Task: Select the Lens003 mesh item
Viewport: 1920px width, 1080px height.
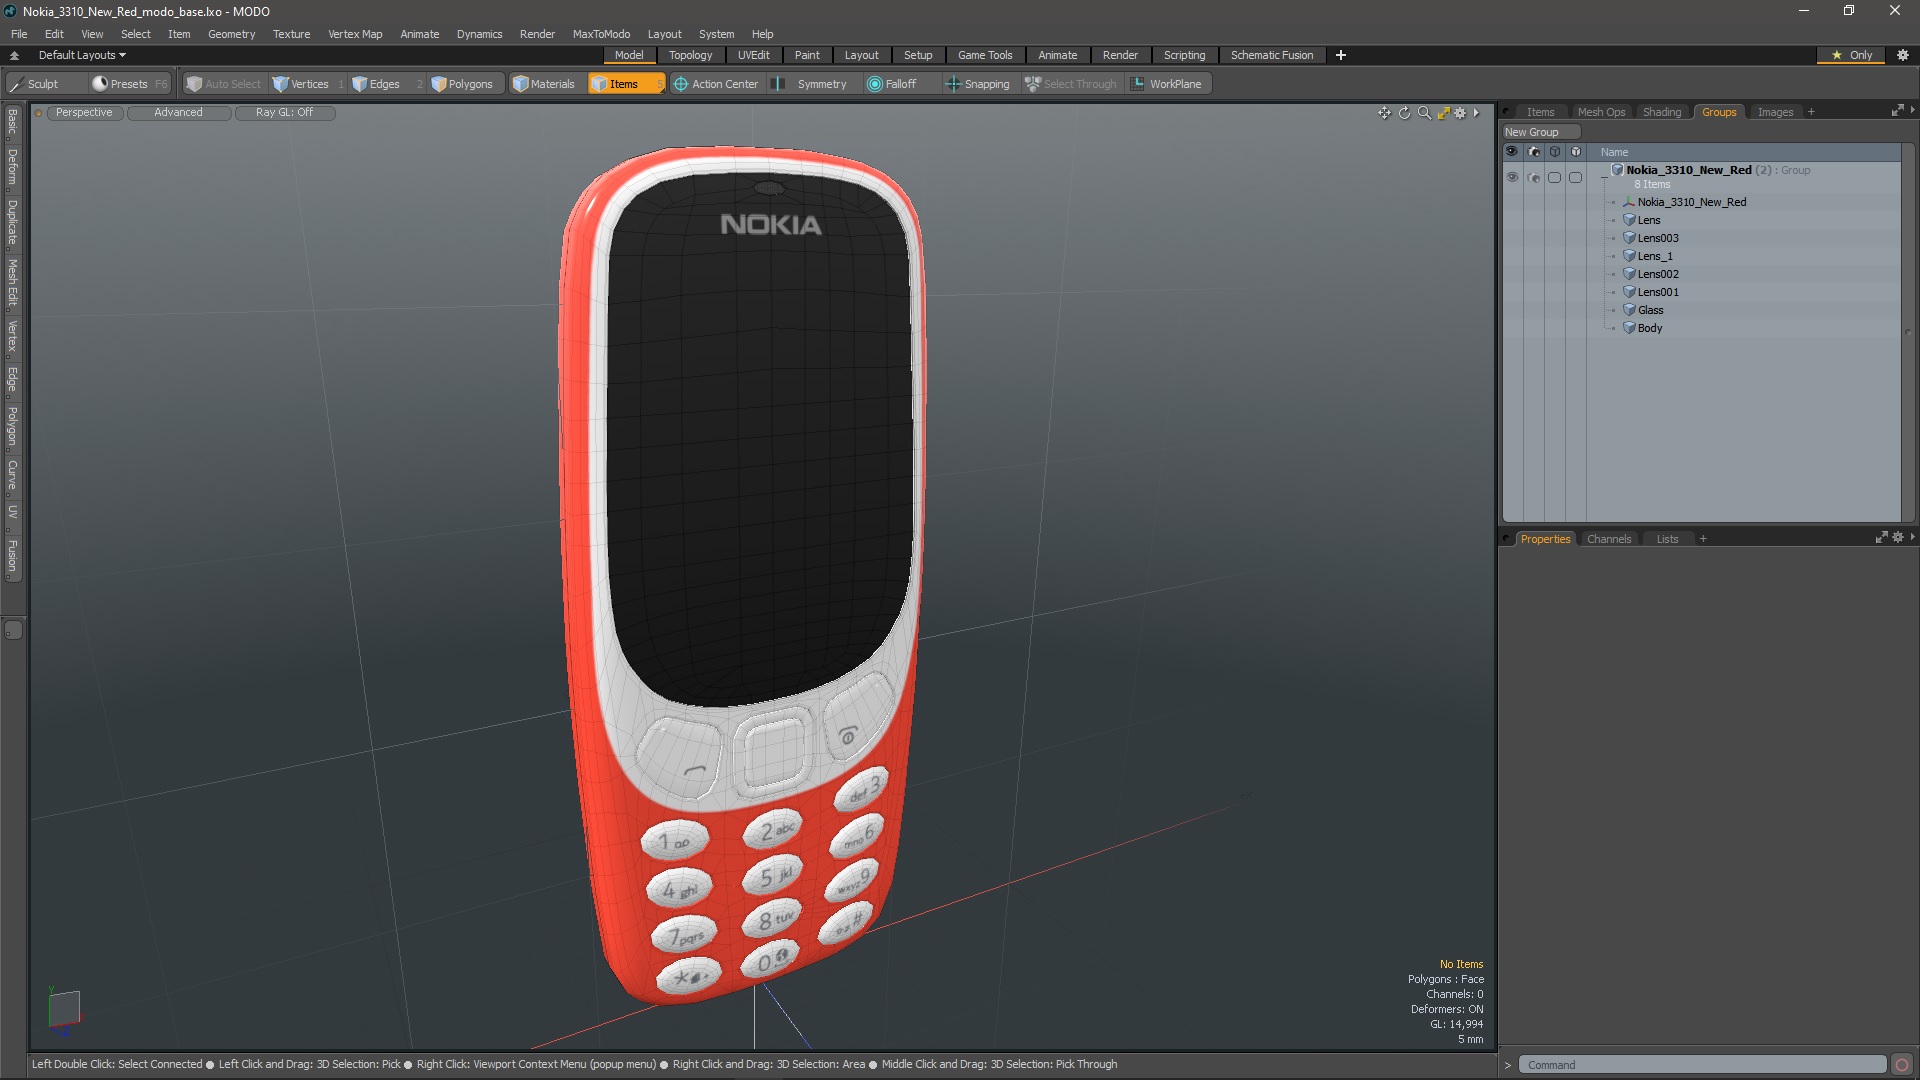Action: coord(1657,238)
